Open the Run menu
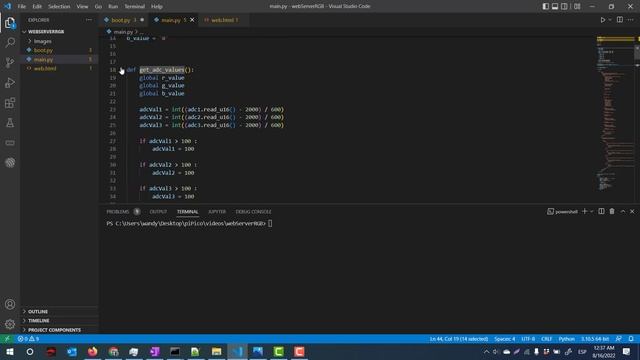The width and height of the screenshot is (640, 360). 113,7
